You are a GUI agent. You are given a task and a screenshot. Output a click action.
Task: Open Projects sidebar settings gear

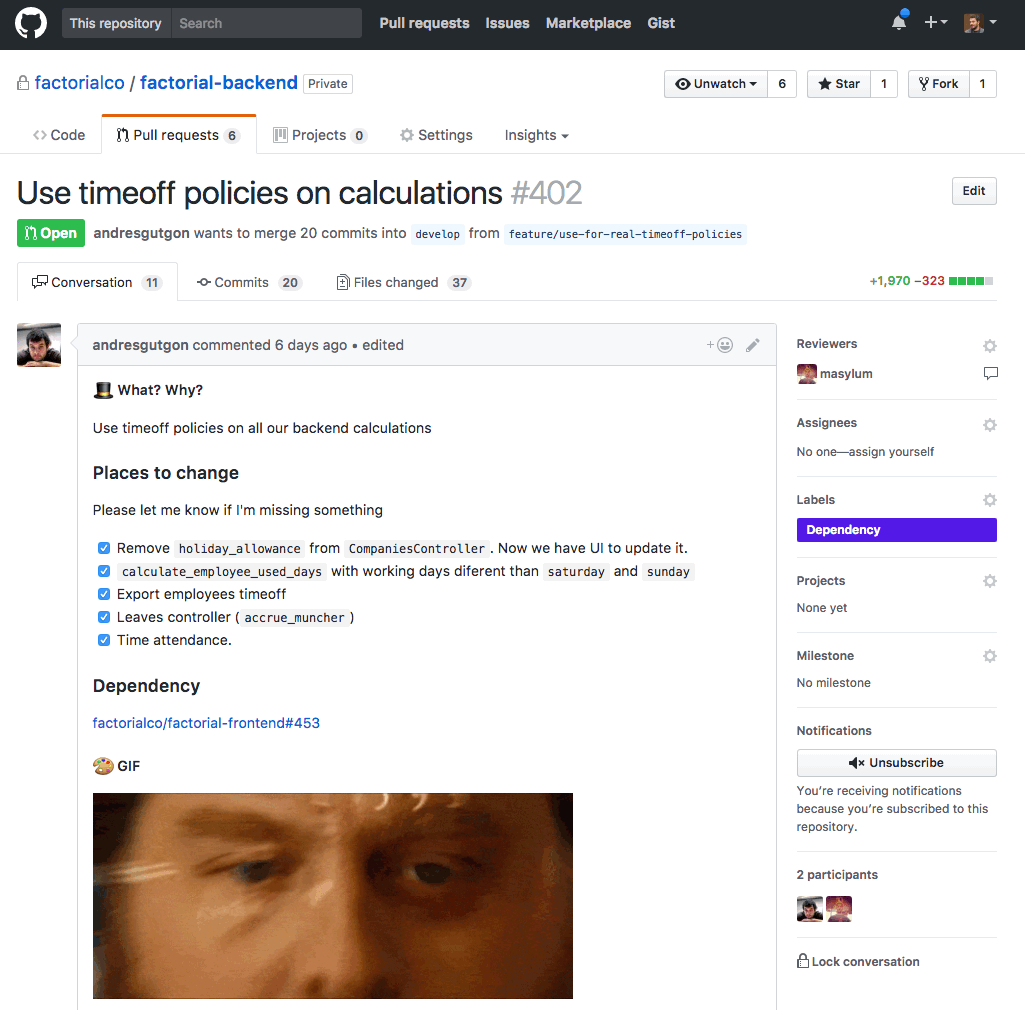click(990, 581)
